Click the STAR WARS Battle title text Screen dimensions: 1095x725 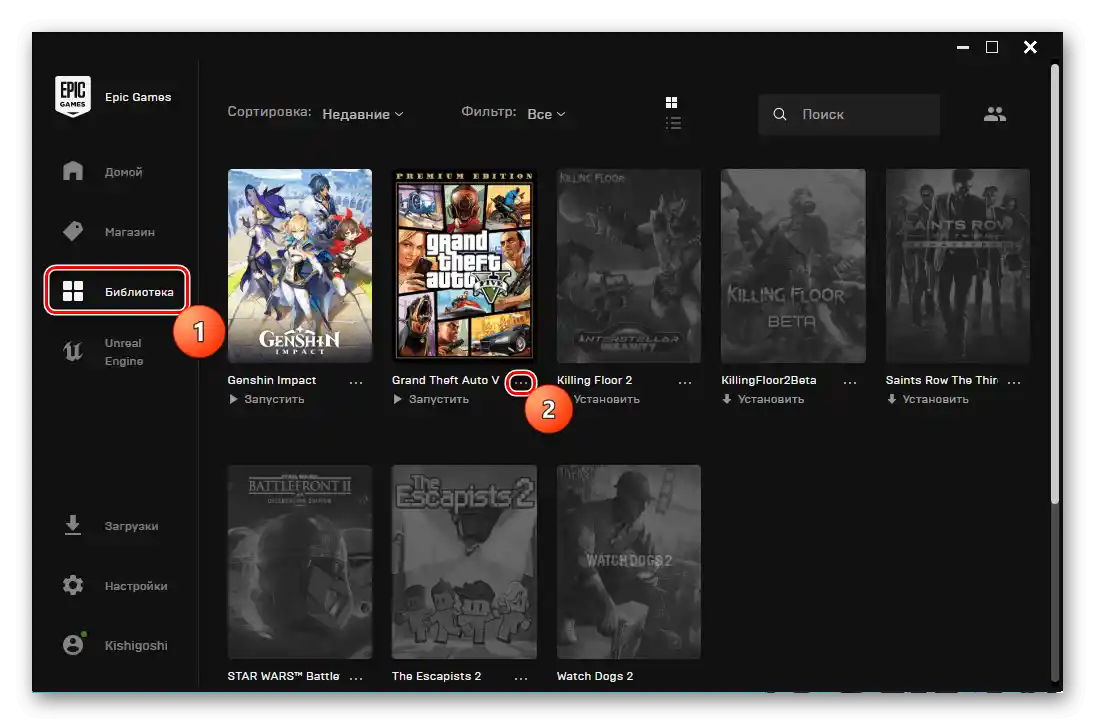click(x=284, y=676)
